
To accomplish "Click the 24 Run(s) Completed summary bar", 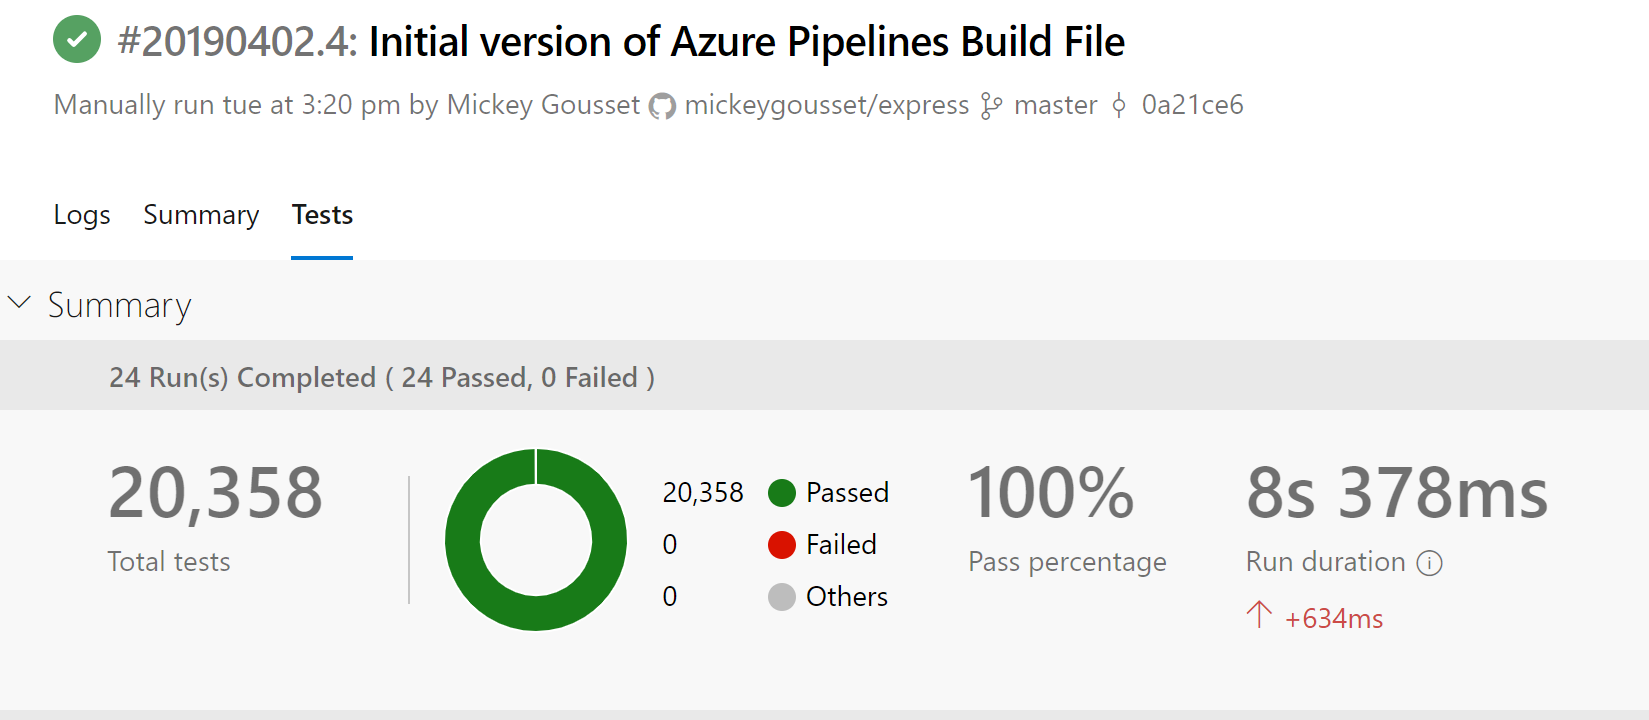I will click(x=381, y=377).
